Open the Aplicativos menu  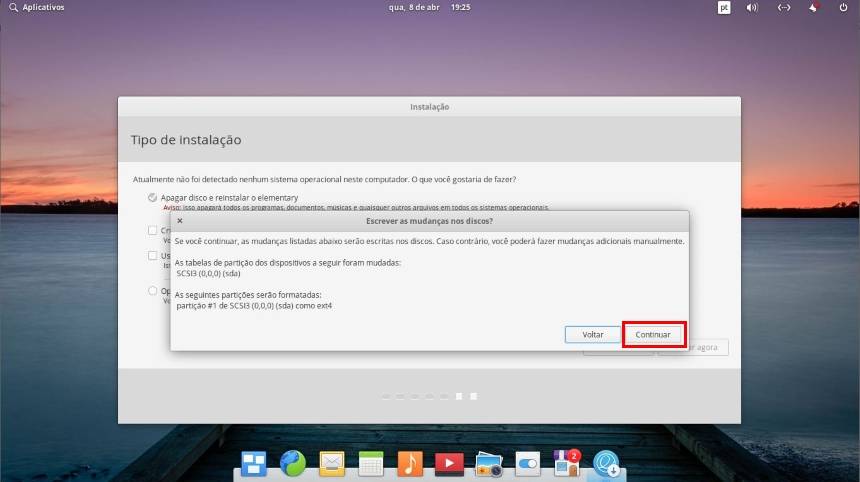[36, 7]
